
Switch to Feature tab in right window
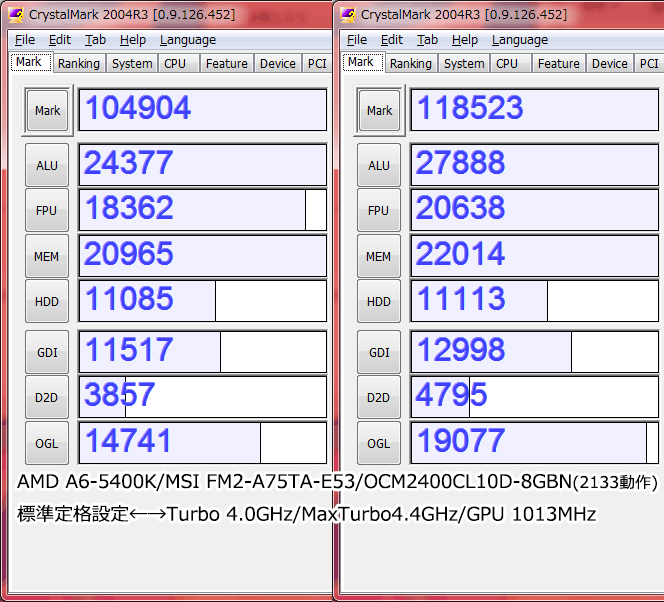click(559, 64)
